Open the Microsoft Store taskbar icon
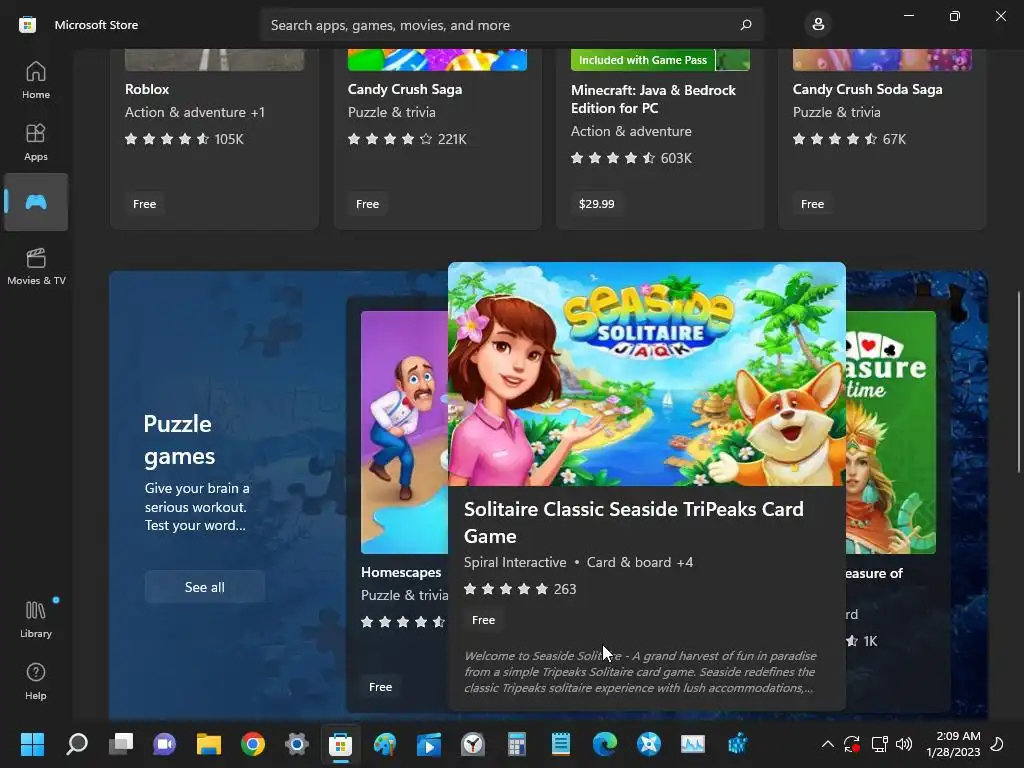 [x=340, y=744]
